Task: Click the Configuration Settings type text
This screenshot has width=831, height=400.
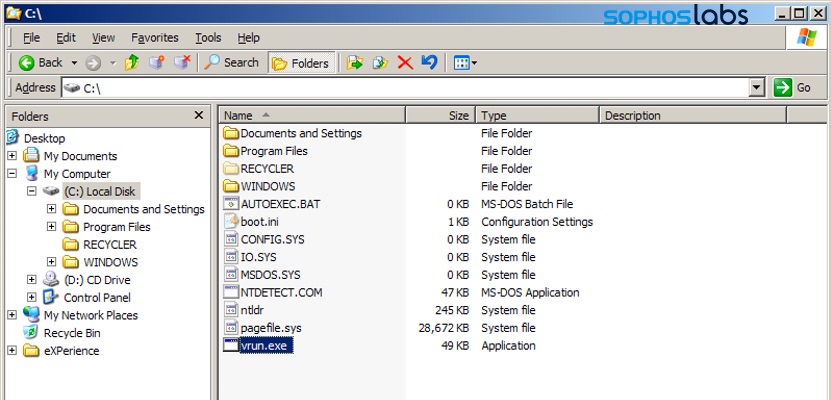Action: tap(537, 221)
